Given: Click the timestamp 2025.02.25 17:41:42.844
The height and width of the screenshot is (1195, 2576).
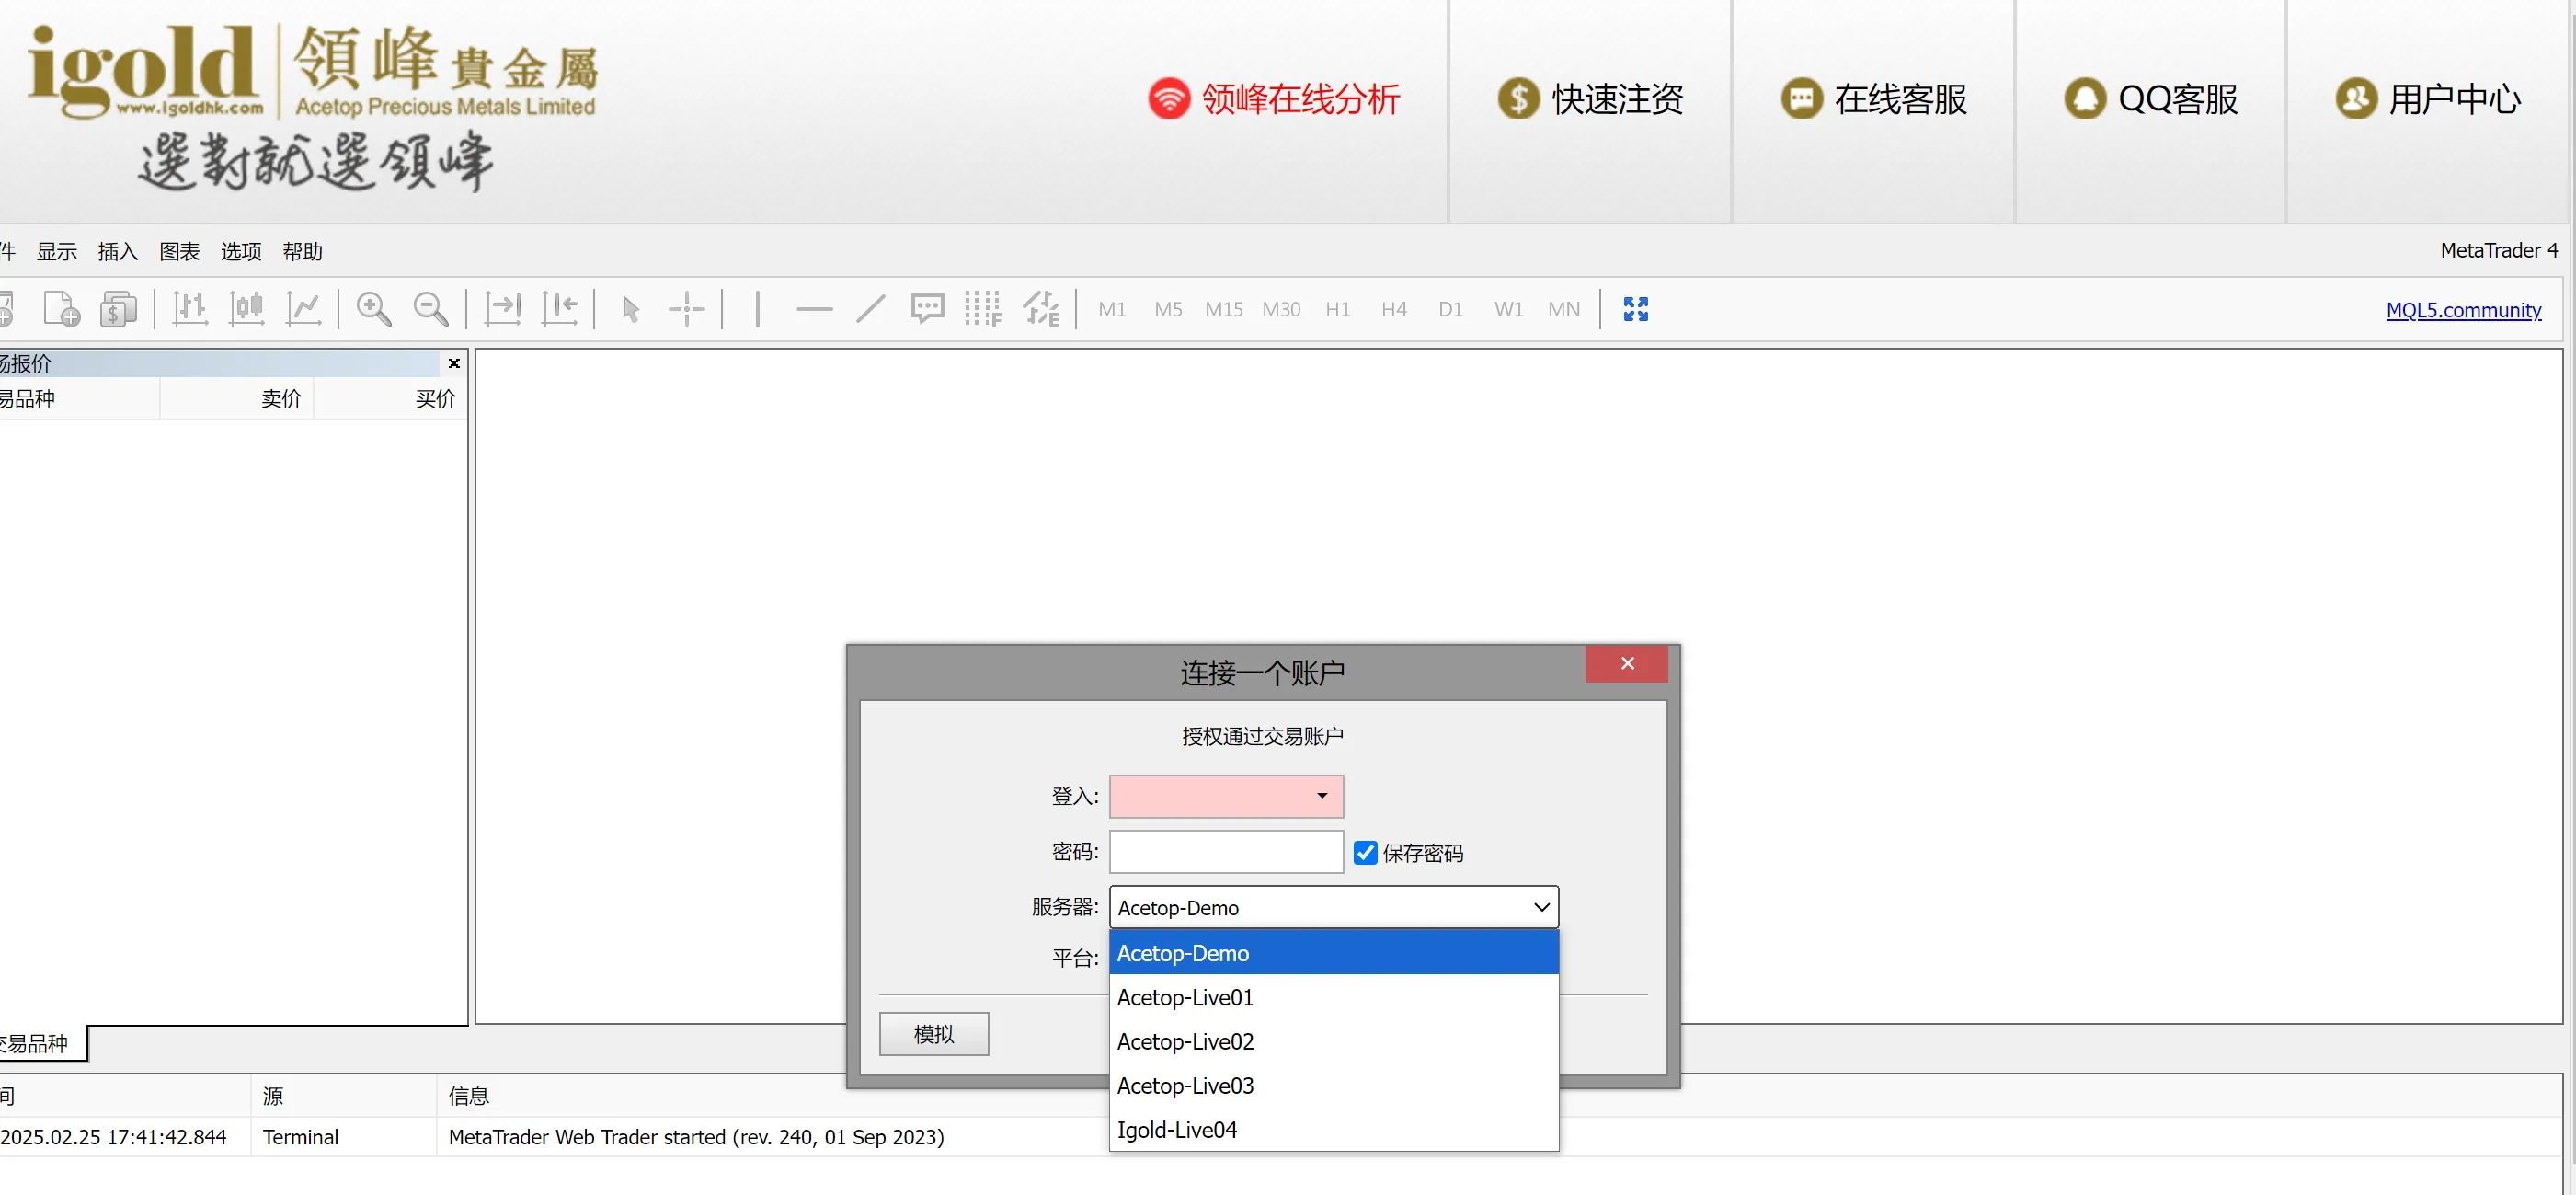Looking at the screenshot, I should [113, 1136].
